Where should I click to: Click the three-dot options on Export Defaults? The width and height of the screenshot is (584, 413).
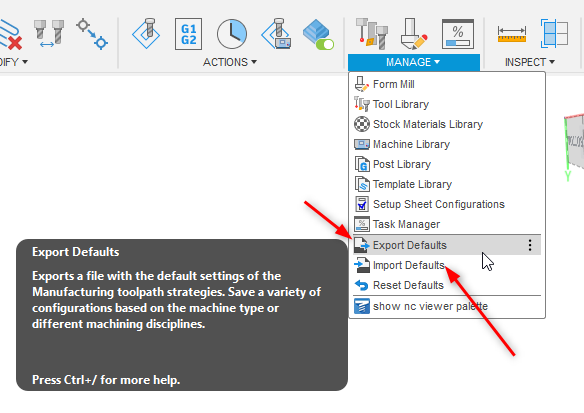click(530, 245)
